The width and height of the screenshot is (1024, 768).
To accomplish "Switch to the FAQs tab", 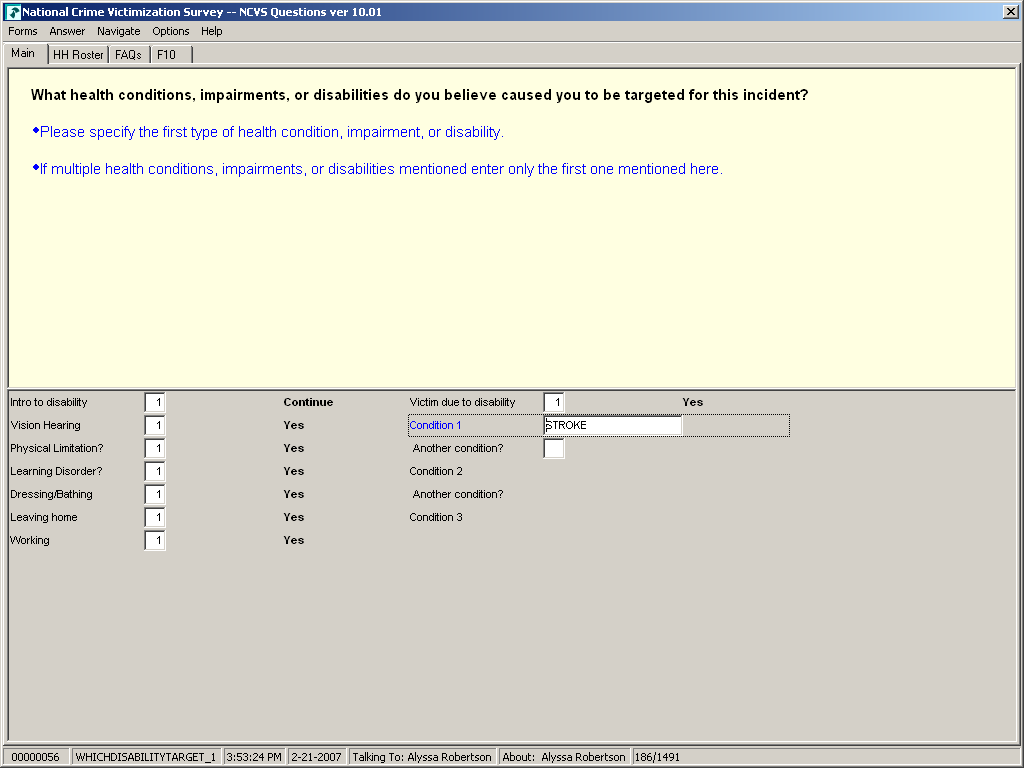I will 128,55.
